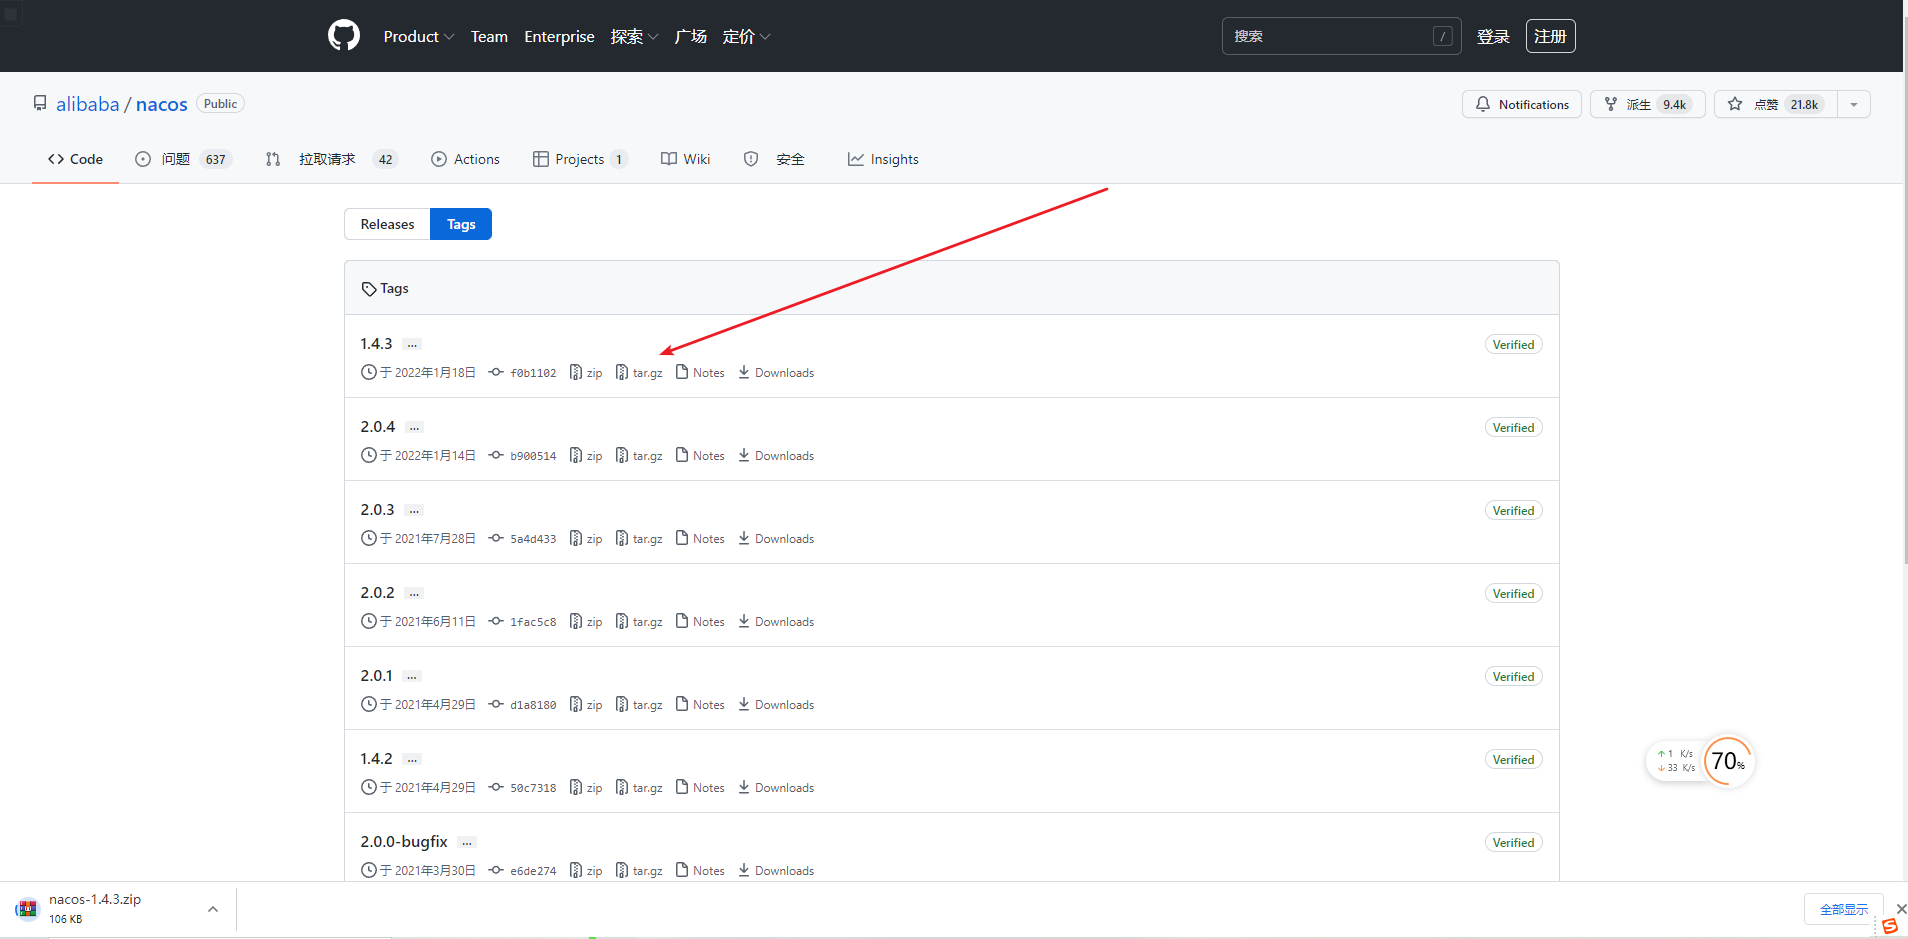Screen dimensions: 1908x939
Task: Open the downloaded nacos-1.4.3.zip file
Action: tap(95, 908)
